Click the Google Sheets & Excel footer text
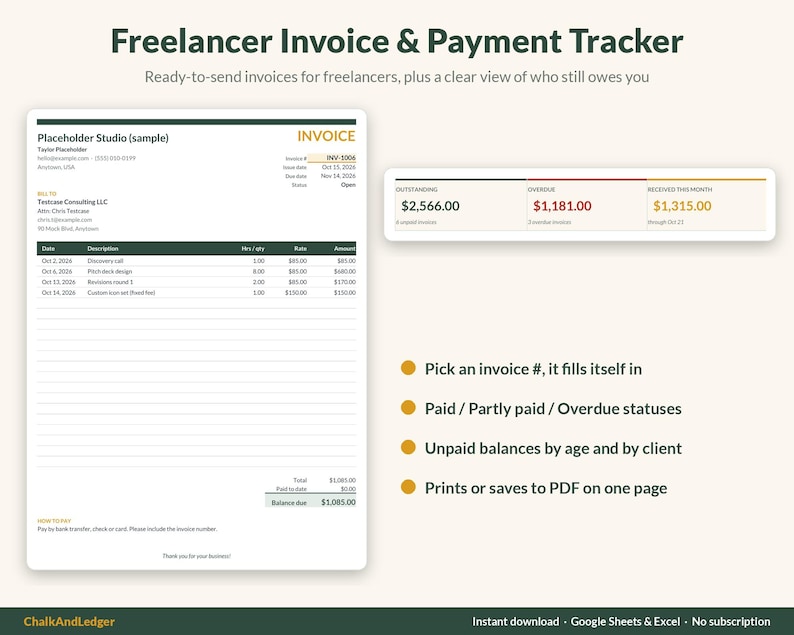This screenshot has height=635, width=794. tap(625, 622)
